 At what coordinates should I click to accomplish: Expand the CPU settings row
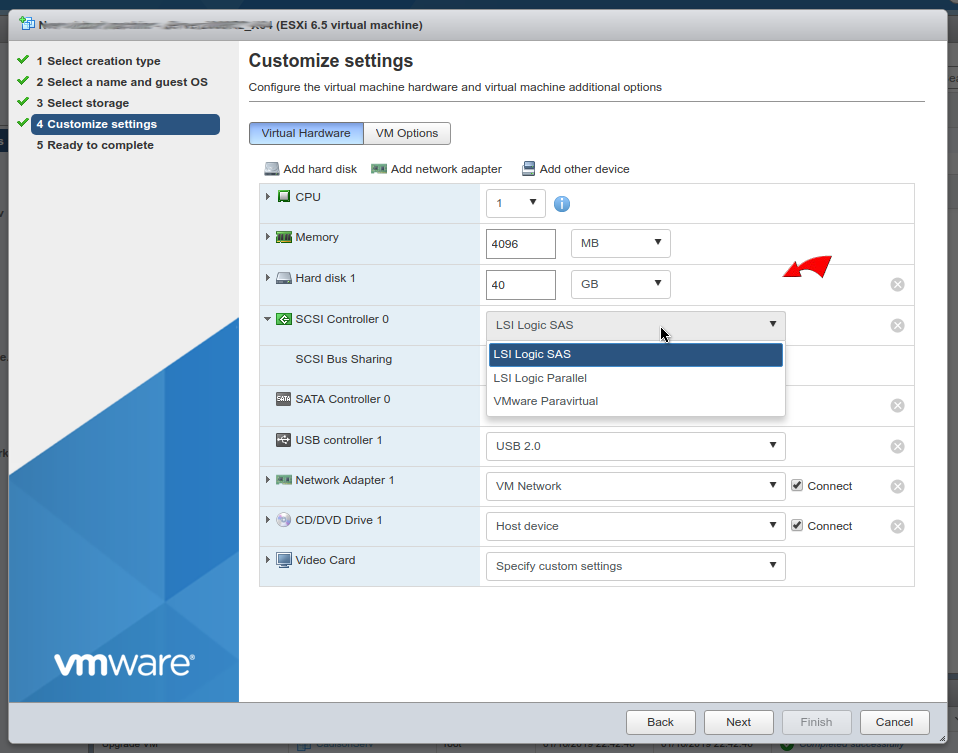tap(268, 196)
